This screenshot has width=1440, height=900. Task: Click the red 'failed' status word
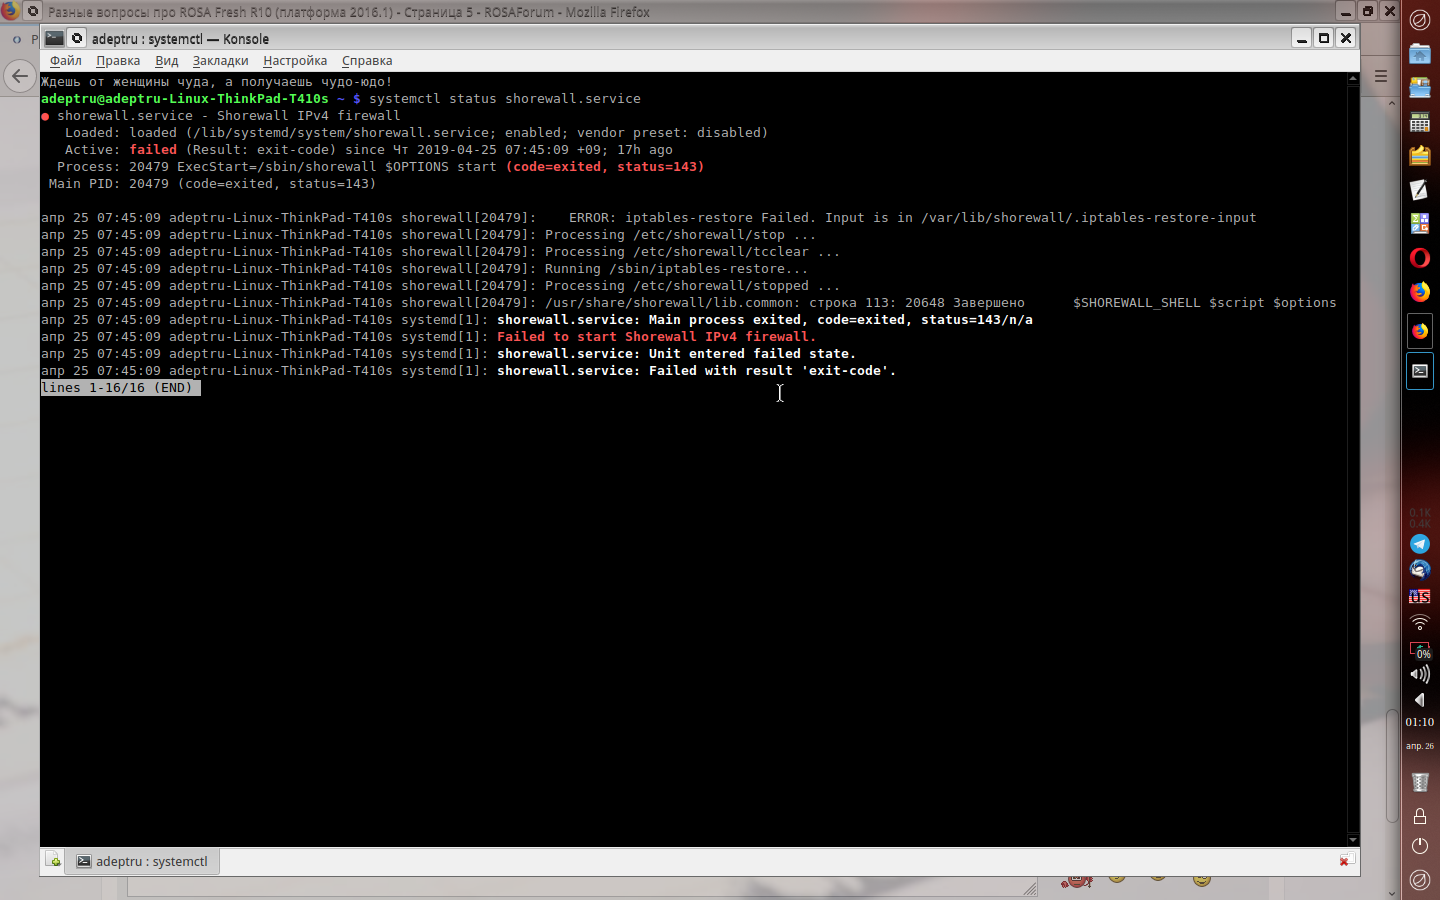(x=153, y=150)
